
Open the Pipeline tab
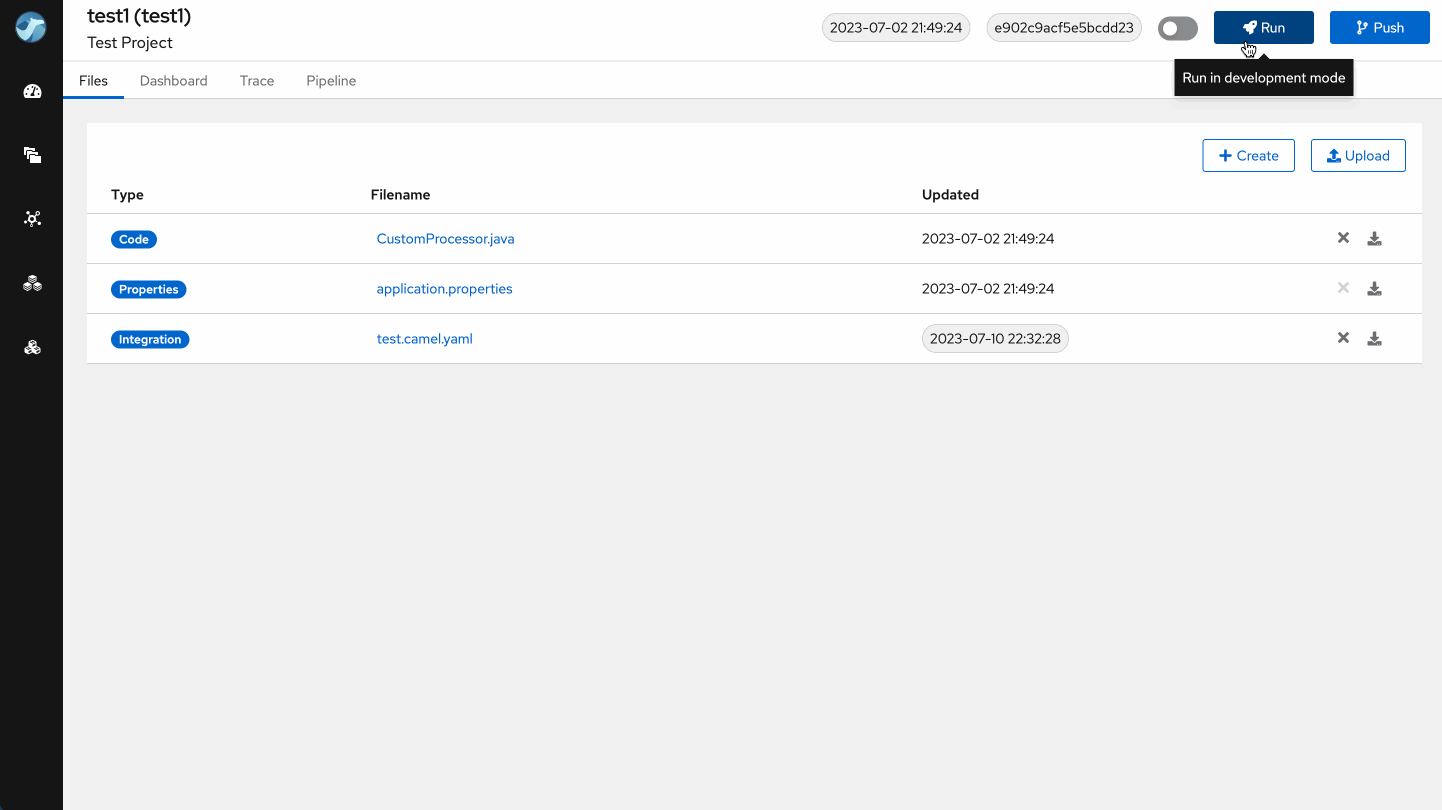(x=331, y=81)
